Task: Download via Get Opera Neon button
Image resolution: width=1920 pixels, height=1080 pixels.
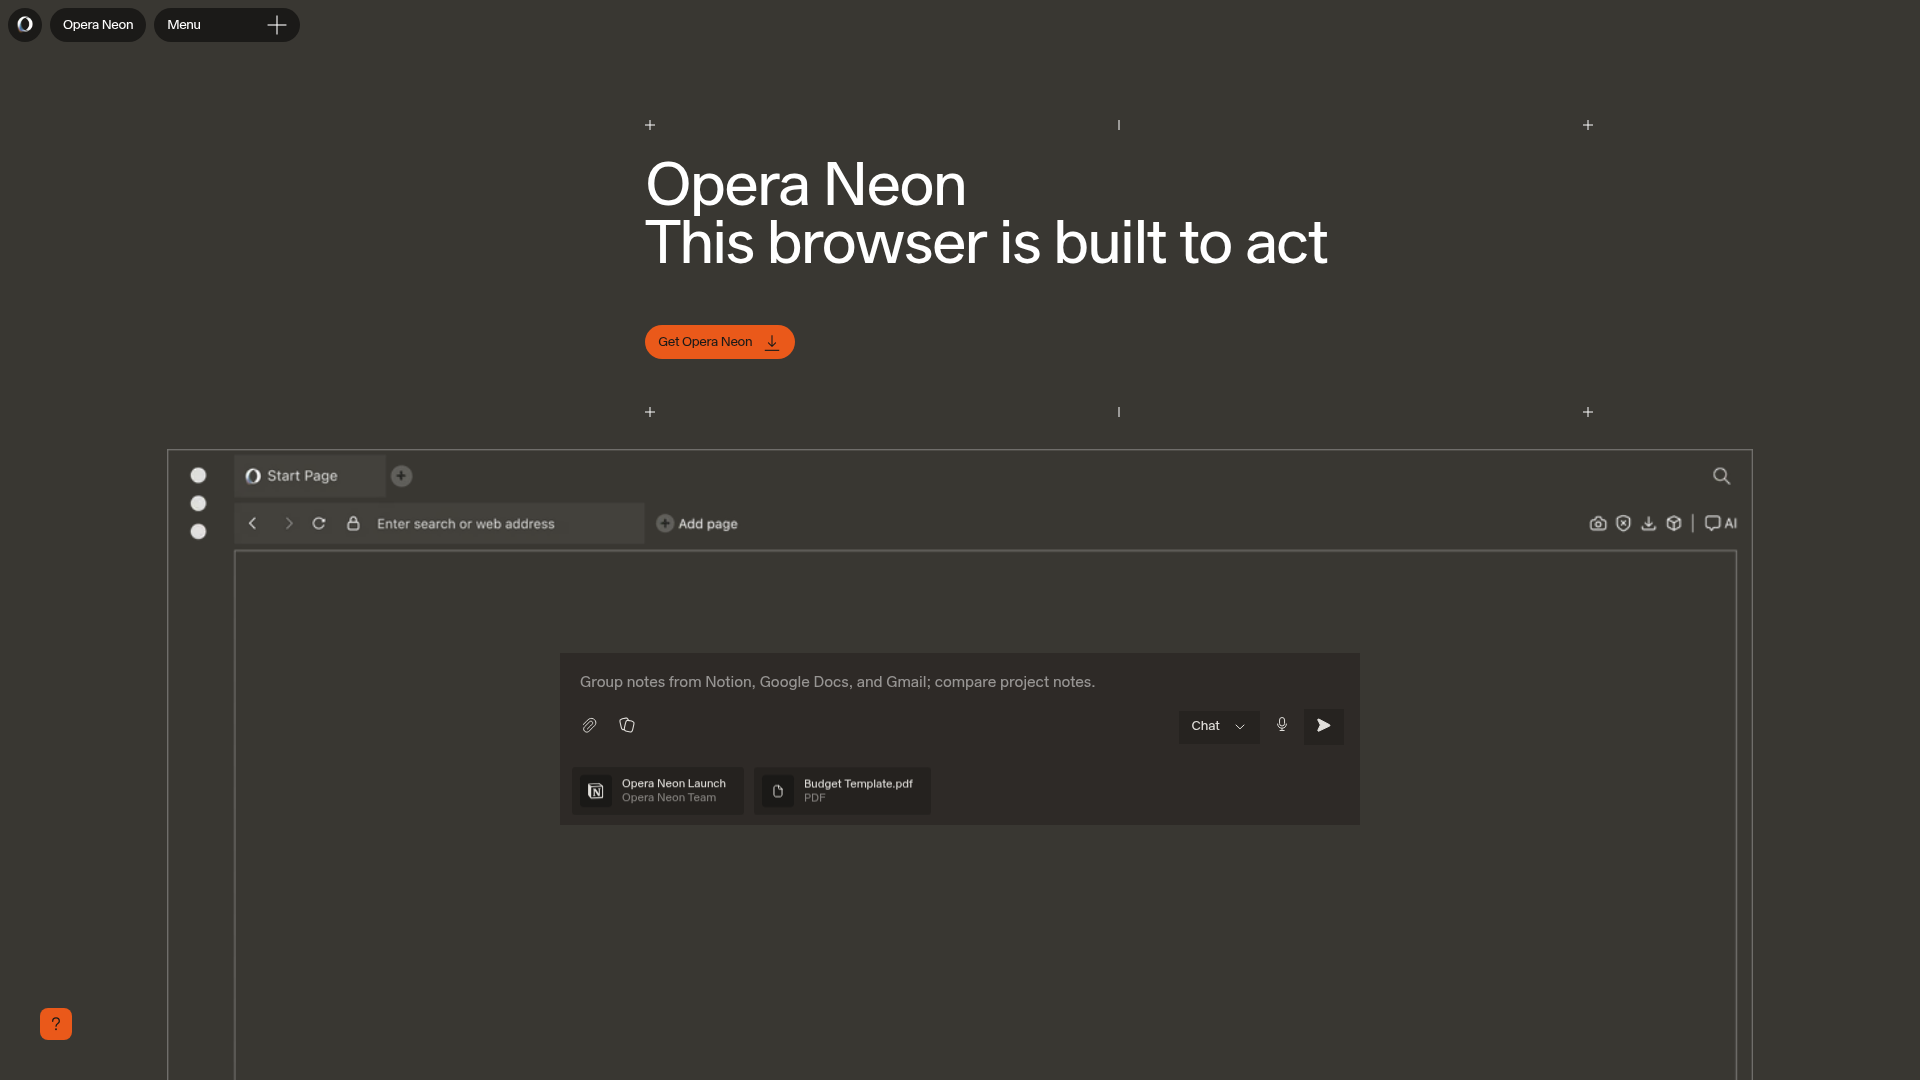Action: tap(719, 342)
